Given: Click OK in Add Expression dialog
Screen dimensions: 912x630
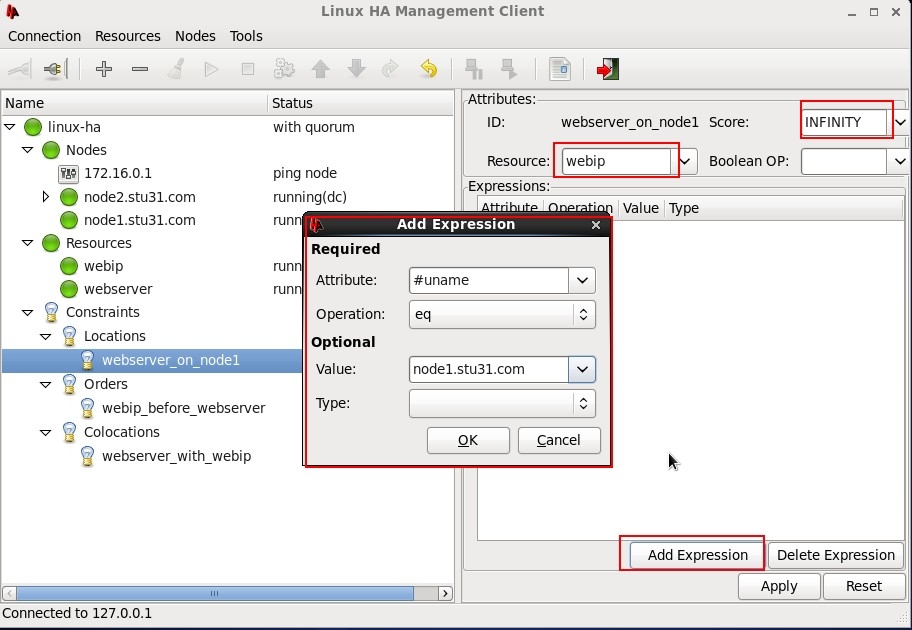Looking at the screenshot, I should [468, 440].
